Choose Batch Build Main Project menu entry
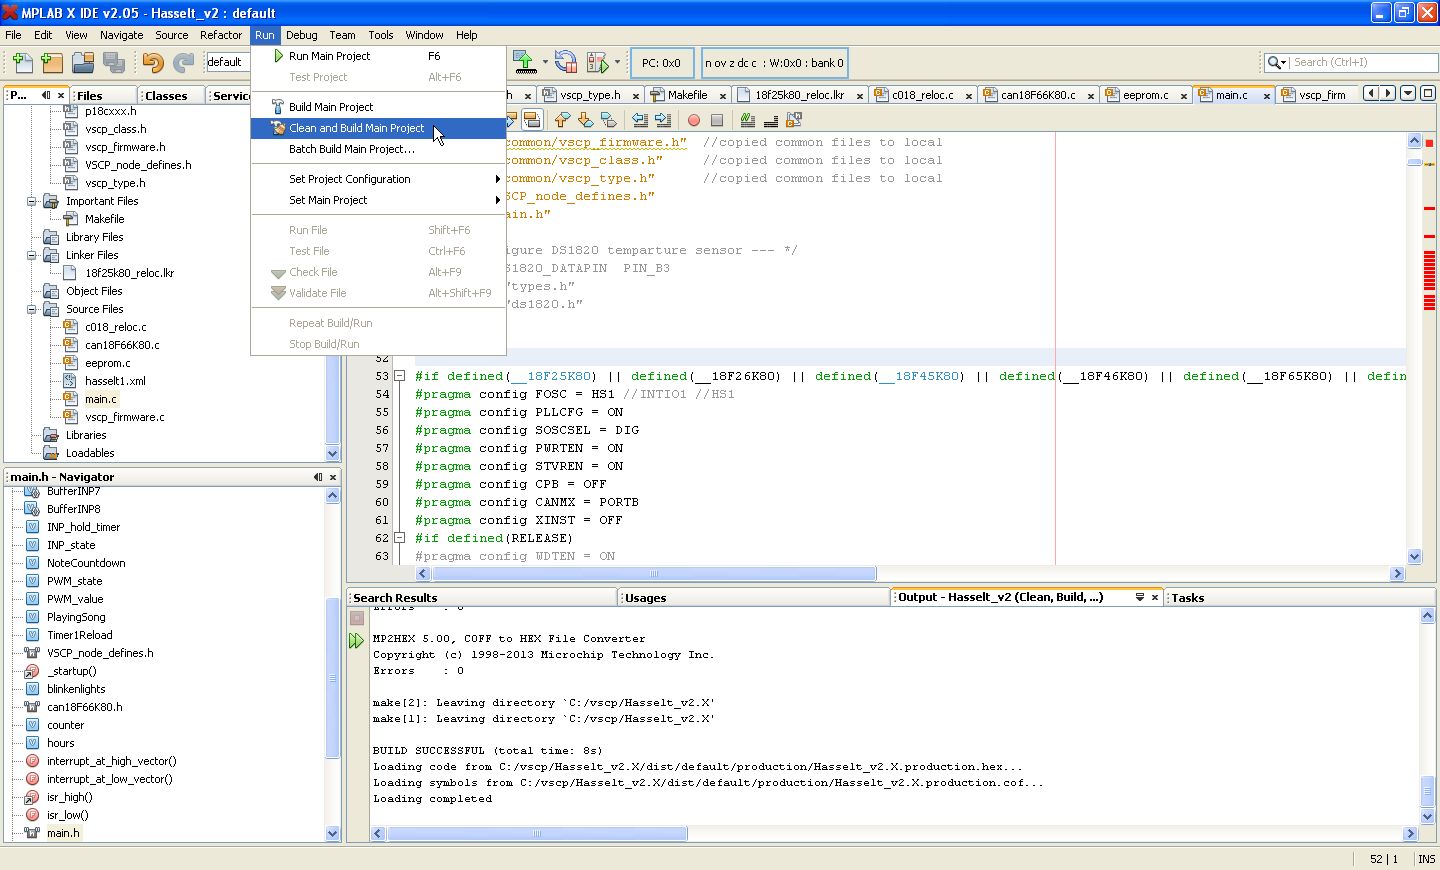Screen dimensions: 1440x870 point(351,149)
